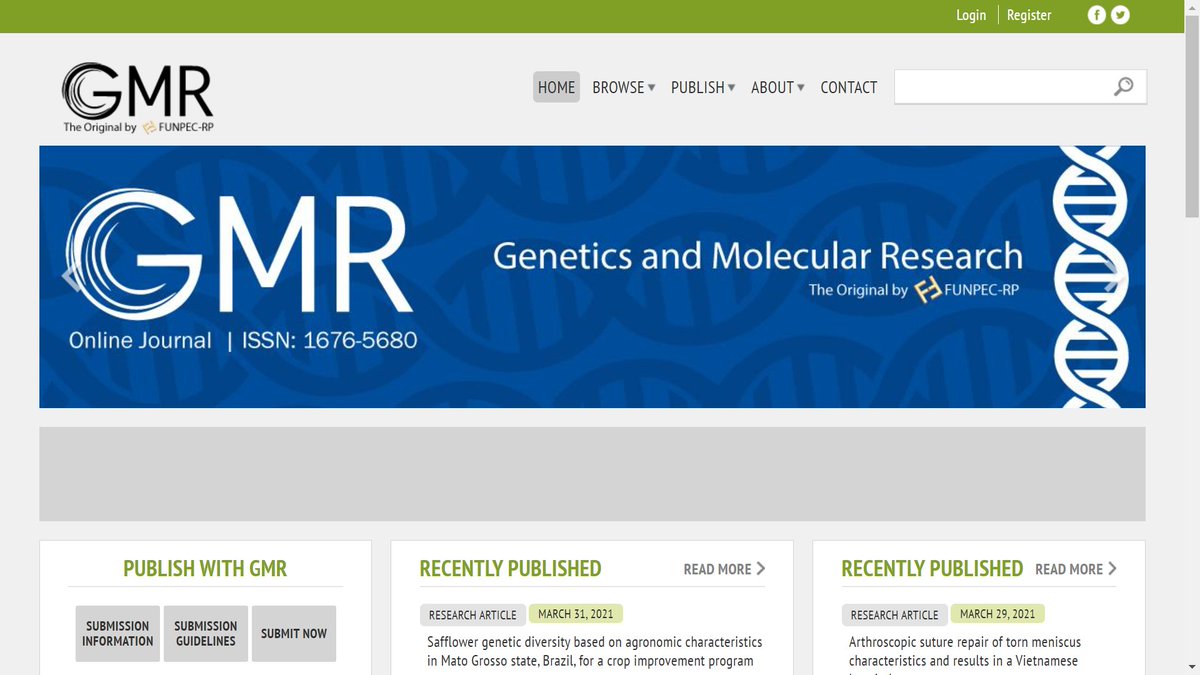Click the search magnifier icon
Screen dimensions: 1200x675
click(1124, 87)
